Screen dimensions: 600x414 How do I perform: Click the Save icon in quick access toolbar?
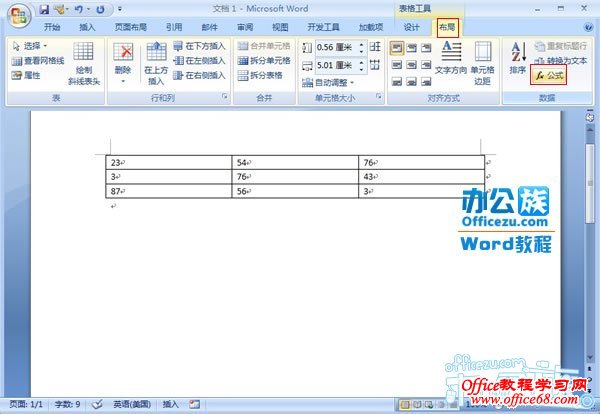(x=44, y=9)
